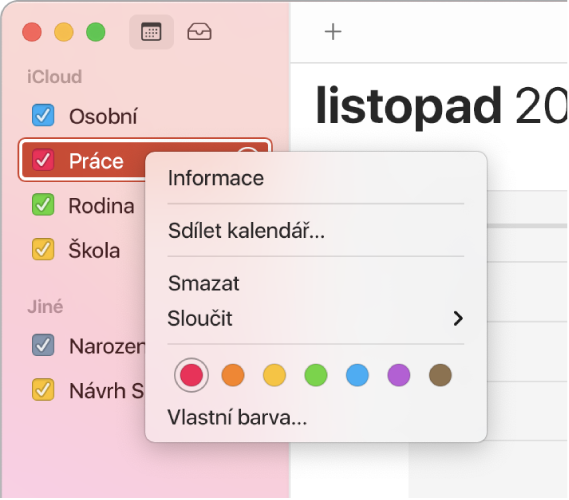This screenshot has width=569, height=500.
Task: Zoom window with green button
Action: (x=96, y=32)
